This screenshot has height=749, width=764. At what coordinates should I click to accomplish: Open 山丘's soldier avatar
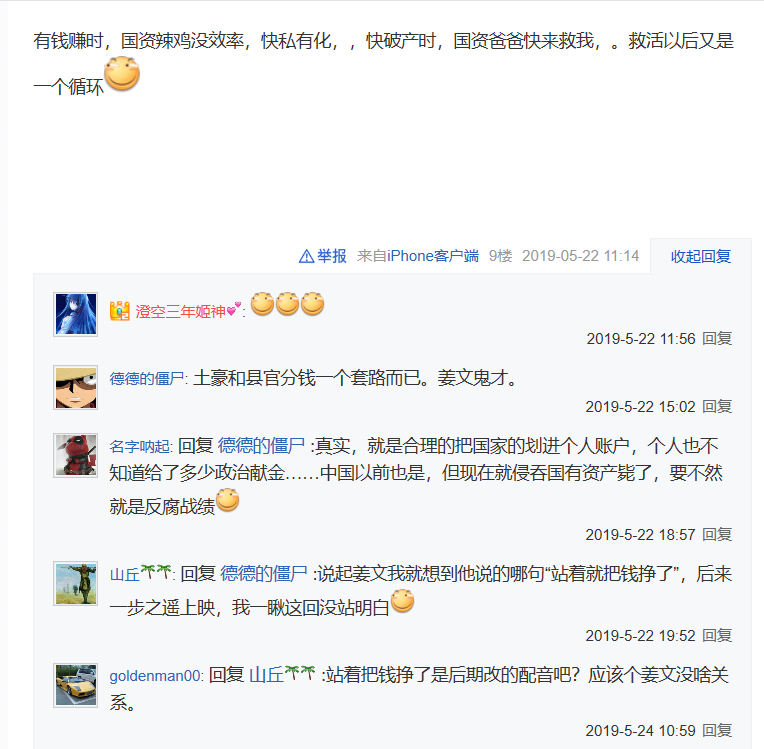coord(76,583)
